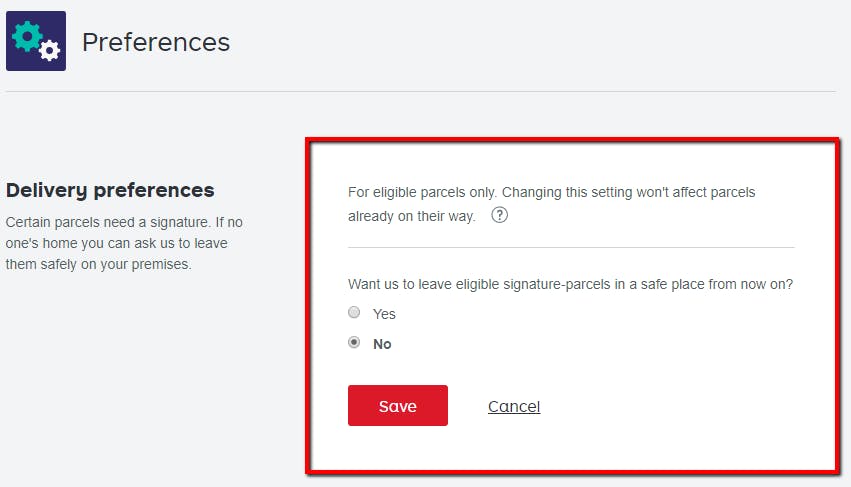Click the bold 'No' option label
The image size is (851, 487).
coord(382,344)
